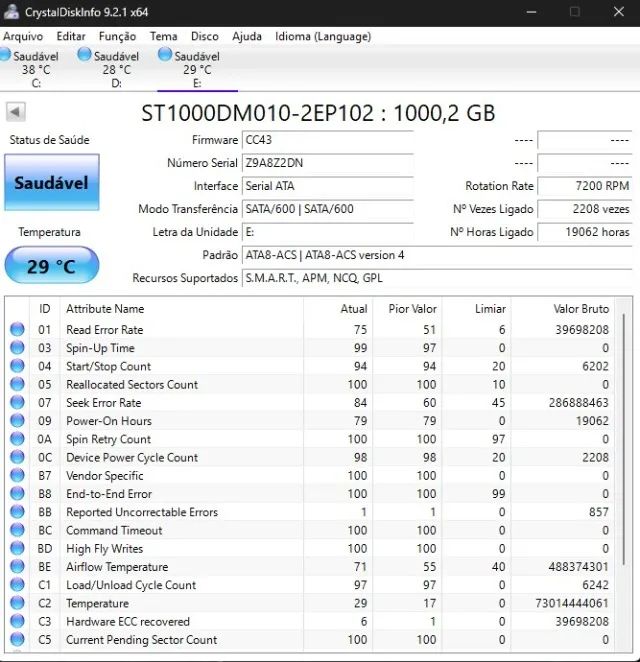The width and height of the screenshot is (640, 662).
Task: Click the Reallocated Sectors Count attribute name
Action: coord(132,385)
